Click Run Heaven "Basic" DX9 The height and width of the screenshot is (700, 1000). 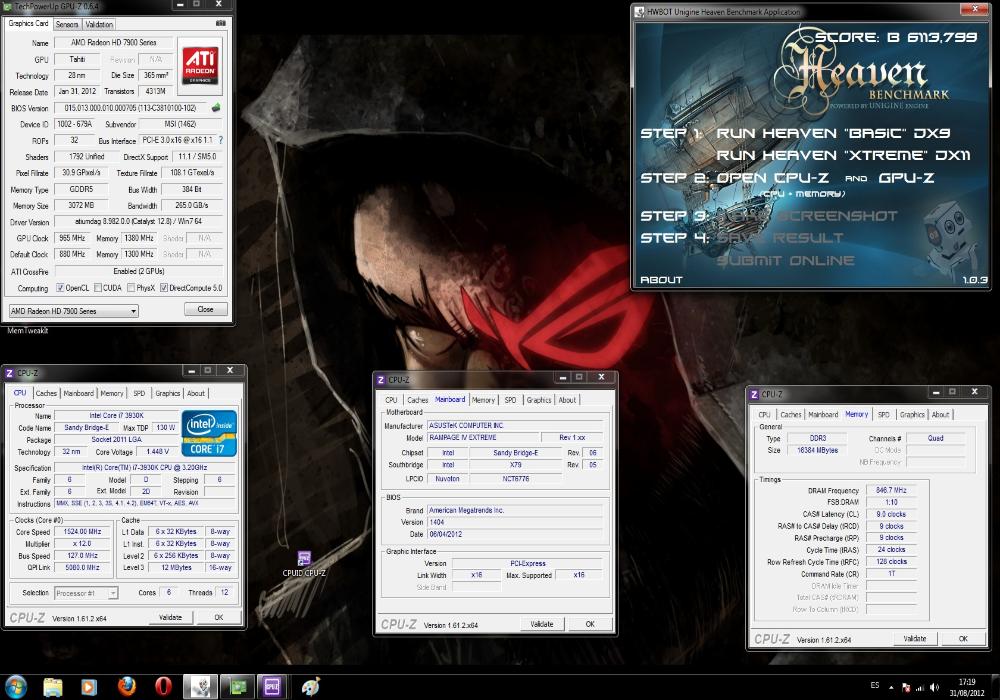[x=833, y=133]
